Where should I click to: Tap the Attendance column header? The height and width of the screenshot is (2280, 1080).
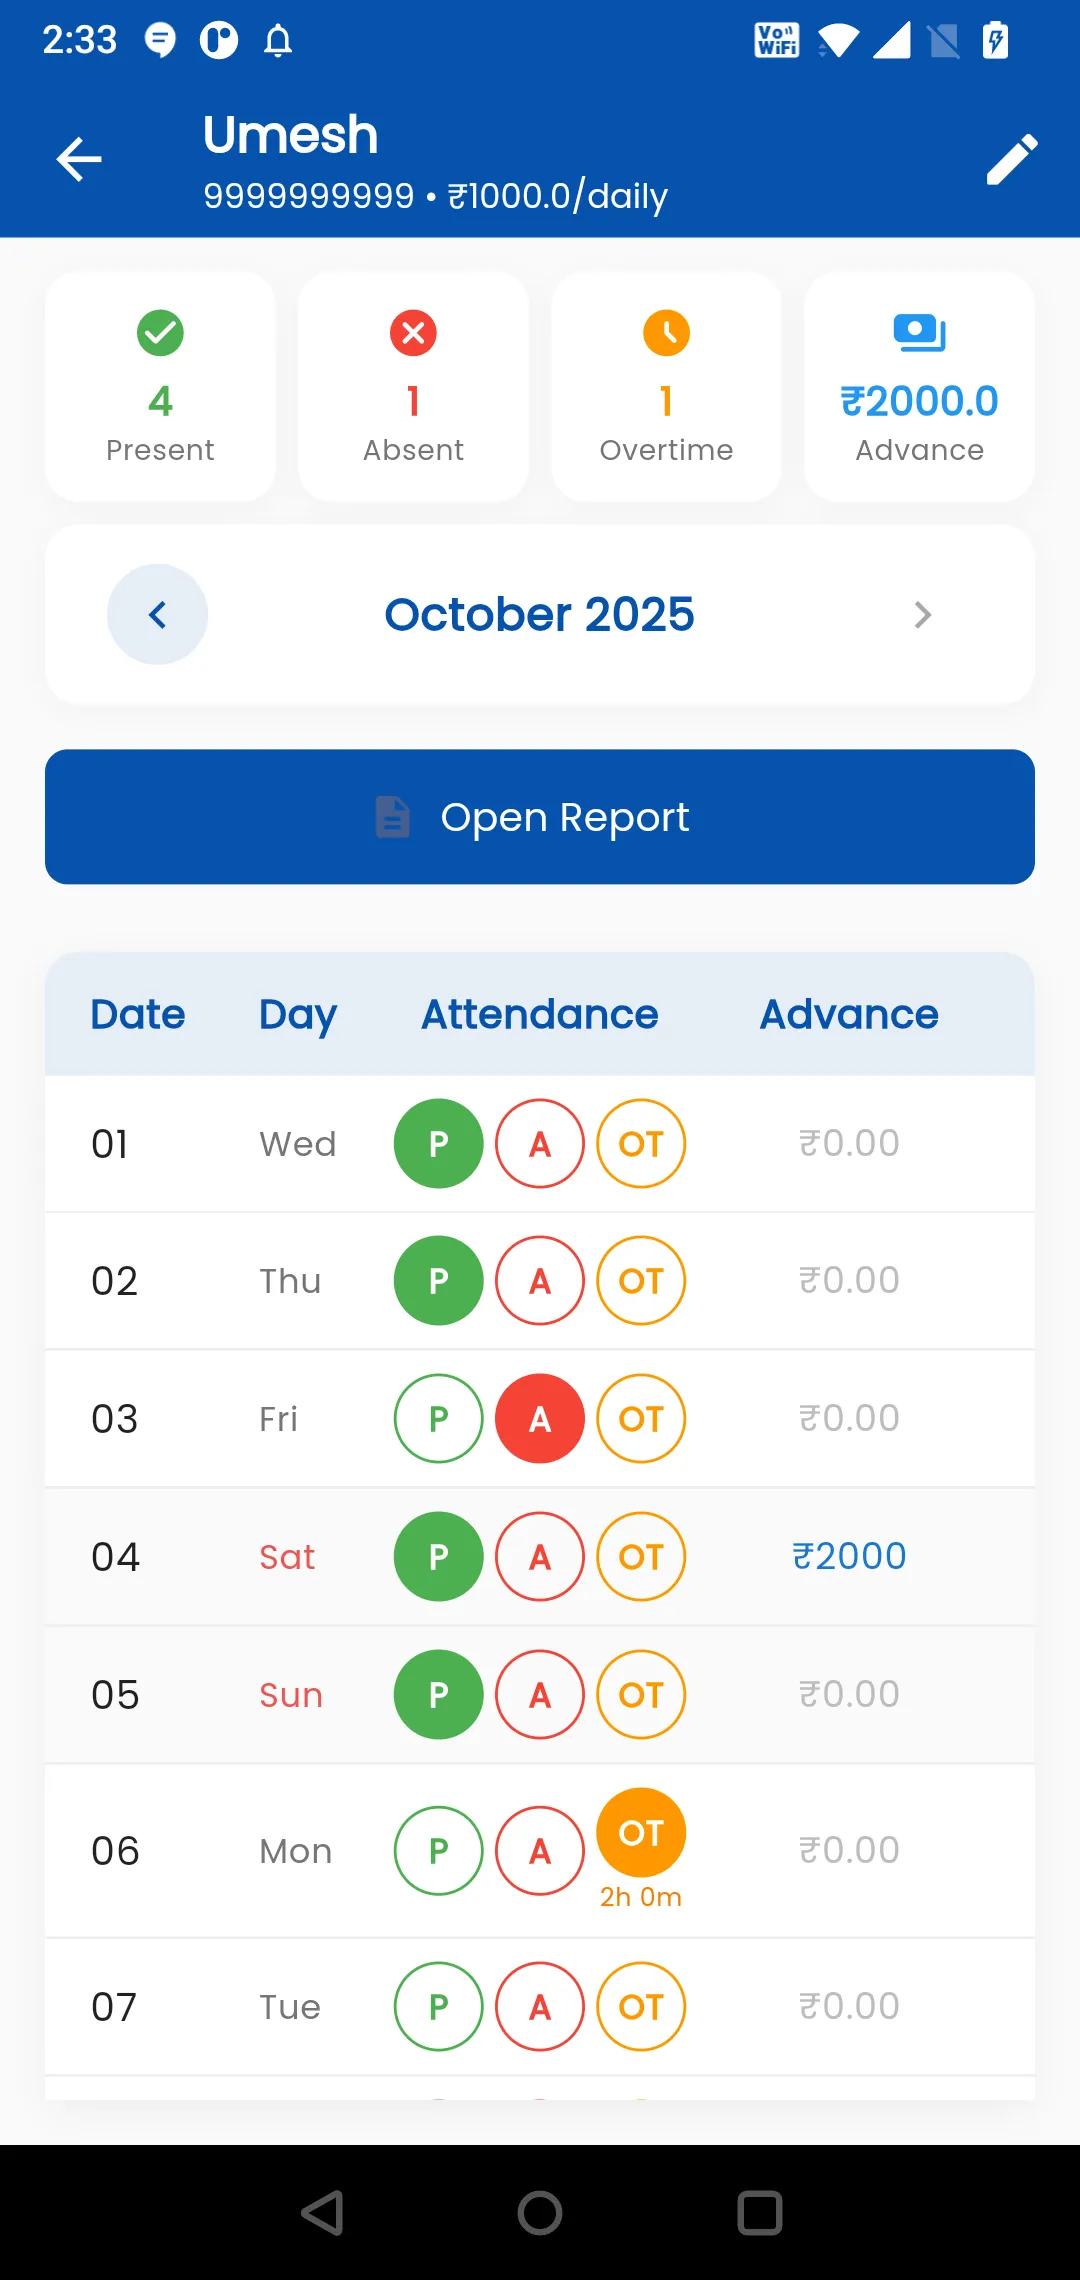540,1014
